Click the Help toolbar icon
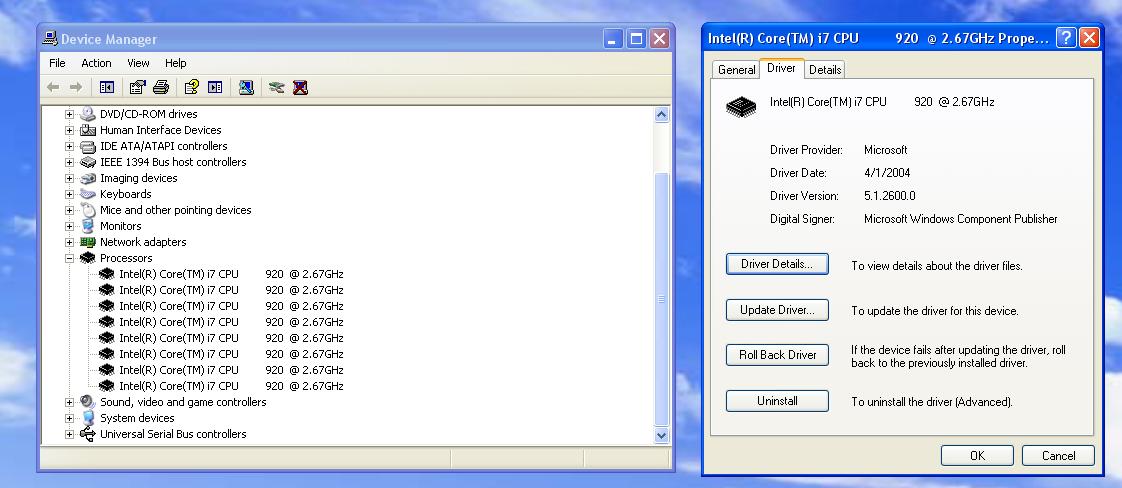The width and height of the screenshot is (1122, 488). [192, 88]
